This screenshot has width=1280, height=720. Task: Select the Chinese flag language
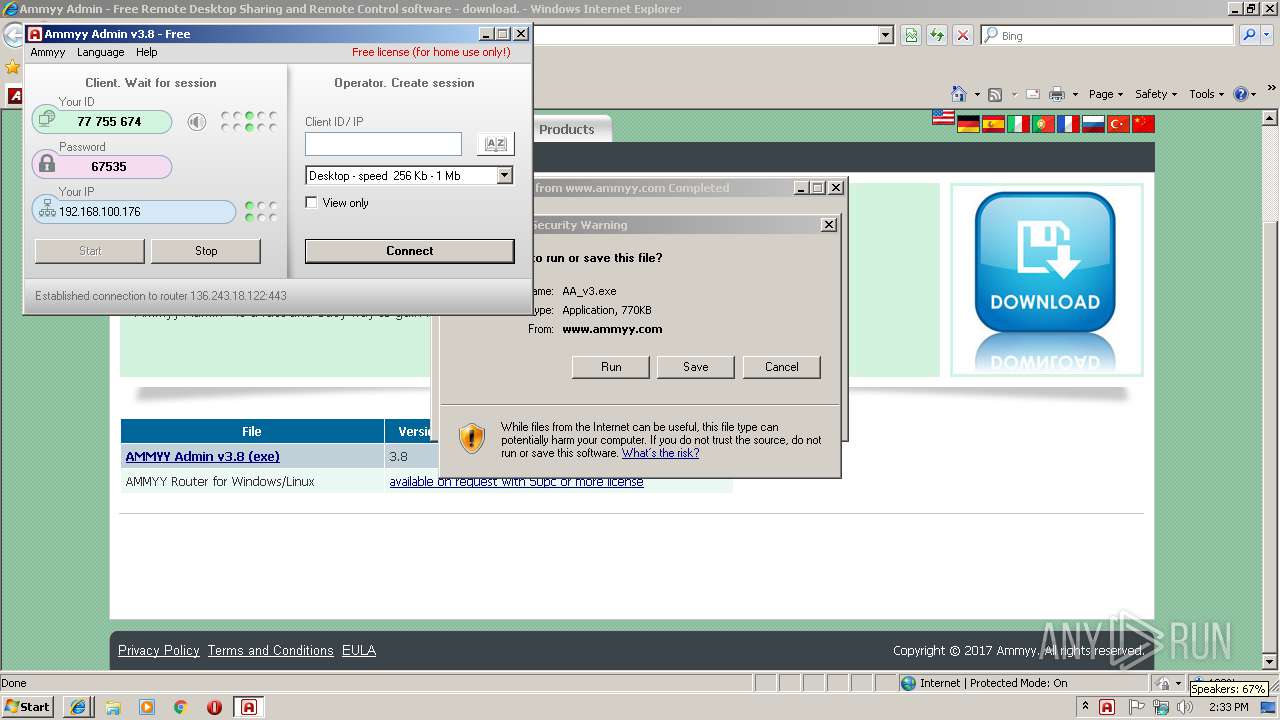[x=1143, y=124]
